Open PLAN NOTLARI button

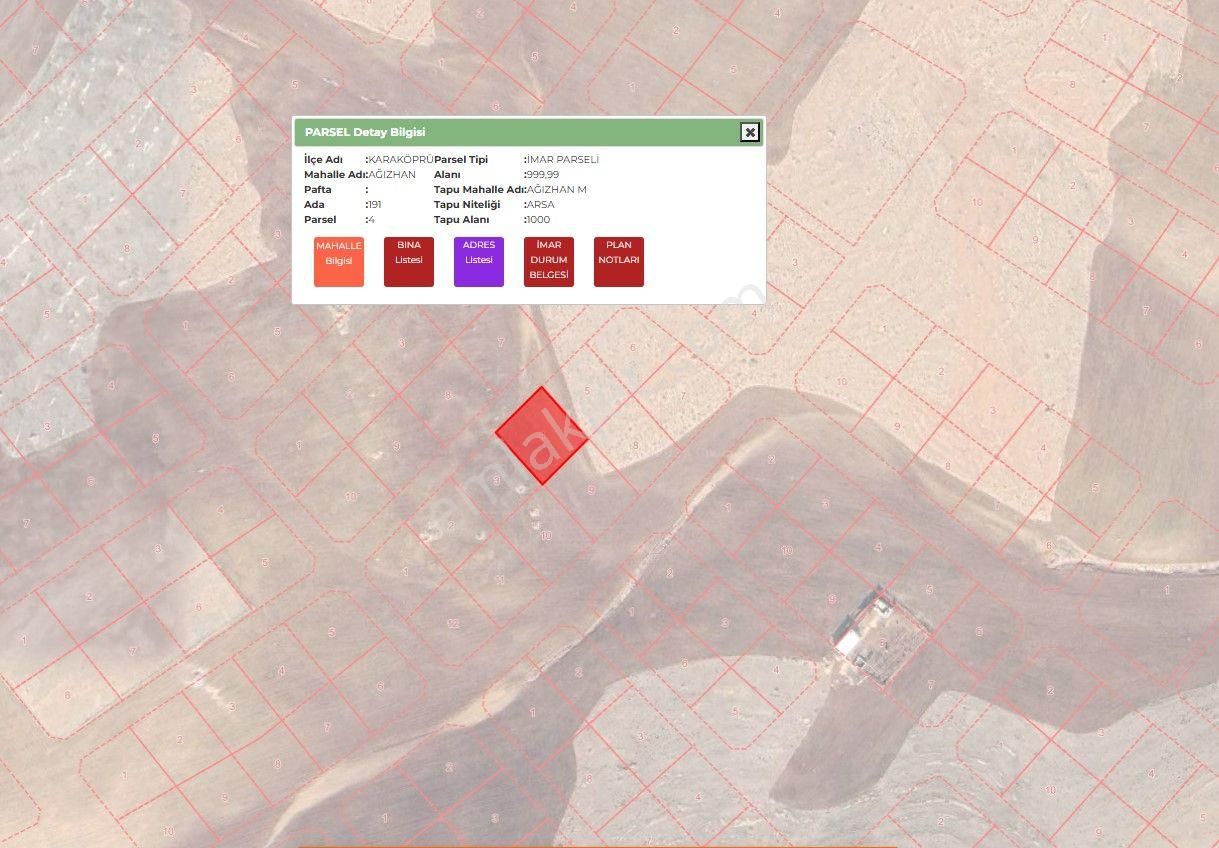click(619, 262)
